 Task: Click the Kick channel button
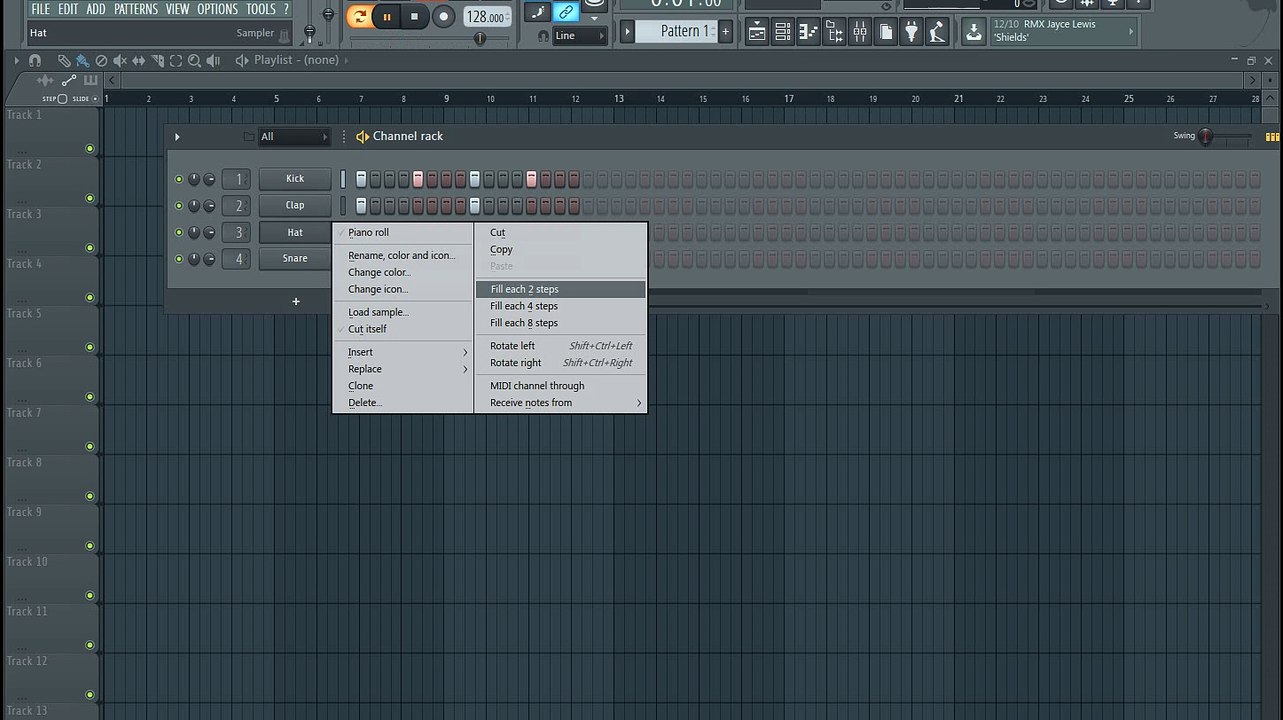tap(295, 179)
